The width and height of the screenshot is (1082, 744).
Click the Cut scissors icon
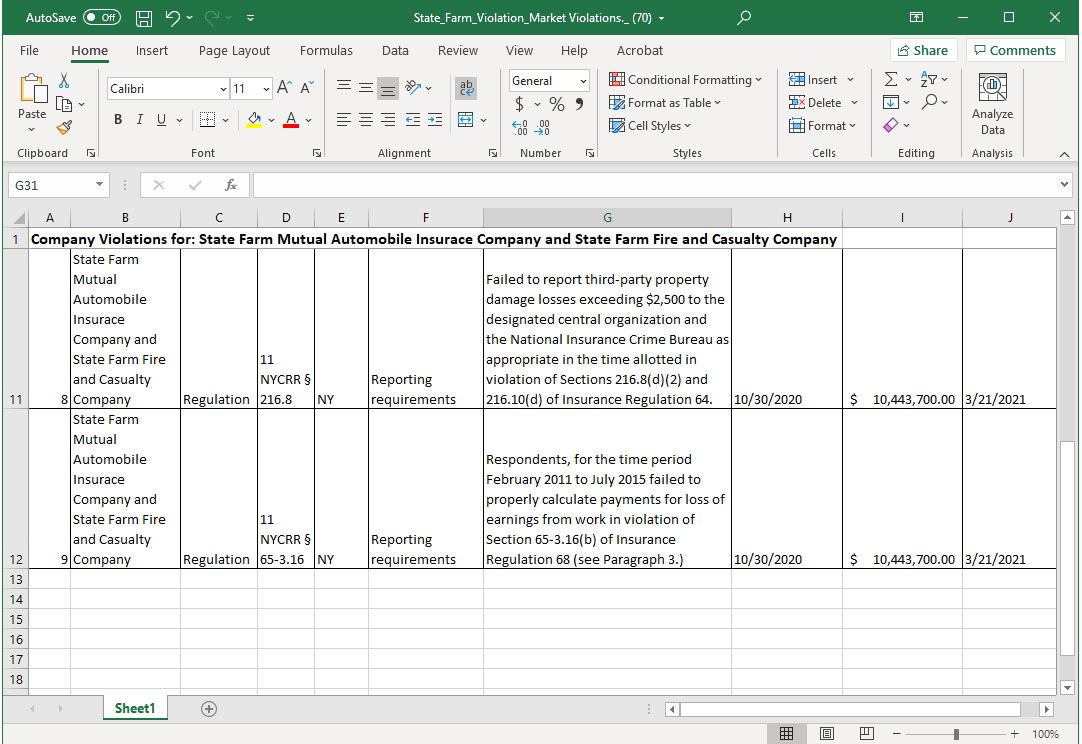[64, 81]
